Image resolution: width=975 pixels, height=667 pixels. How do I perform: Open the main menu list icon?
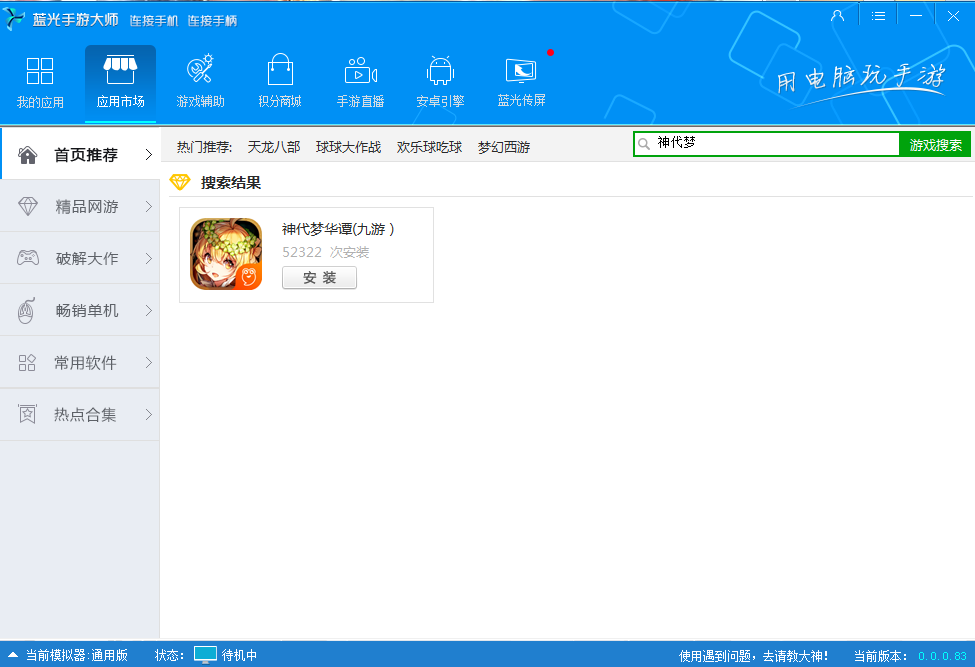[878, 16]
